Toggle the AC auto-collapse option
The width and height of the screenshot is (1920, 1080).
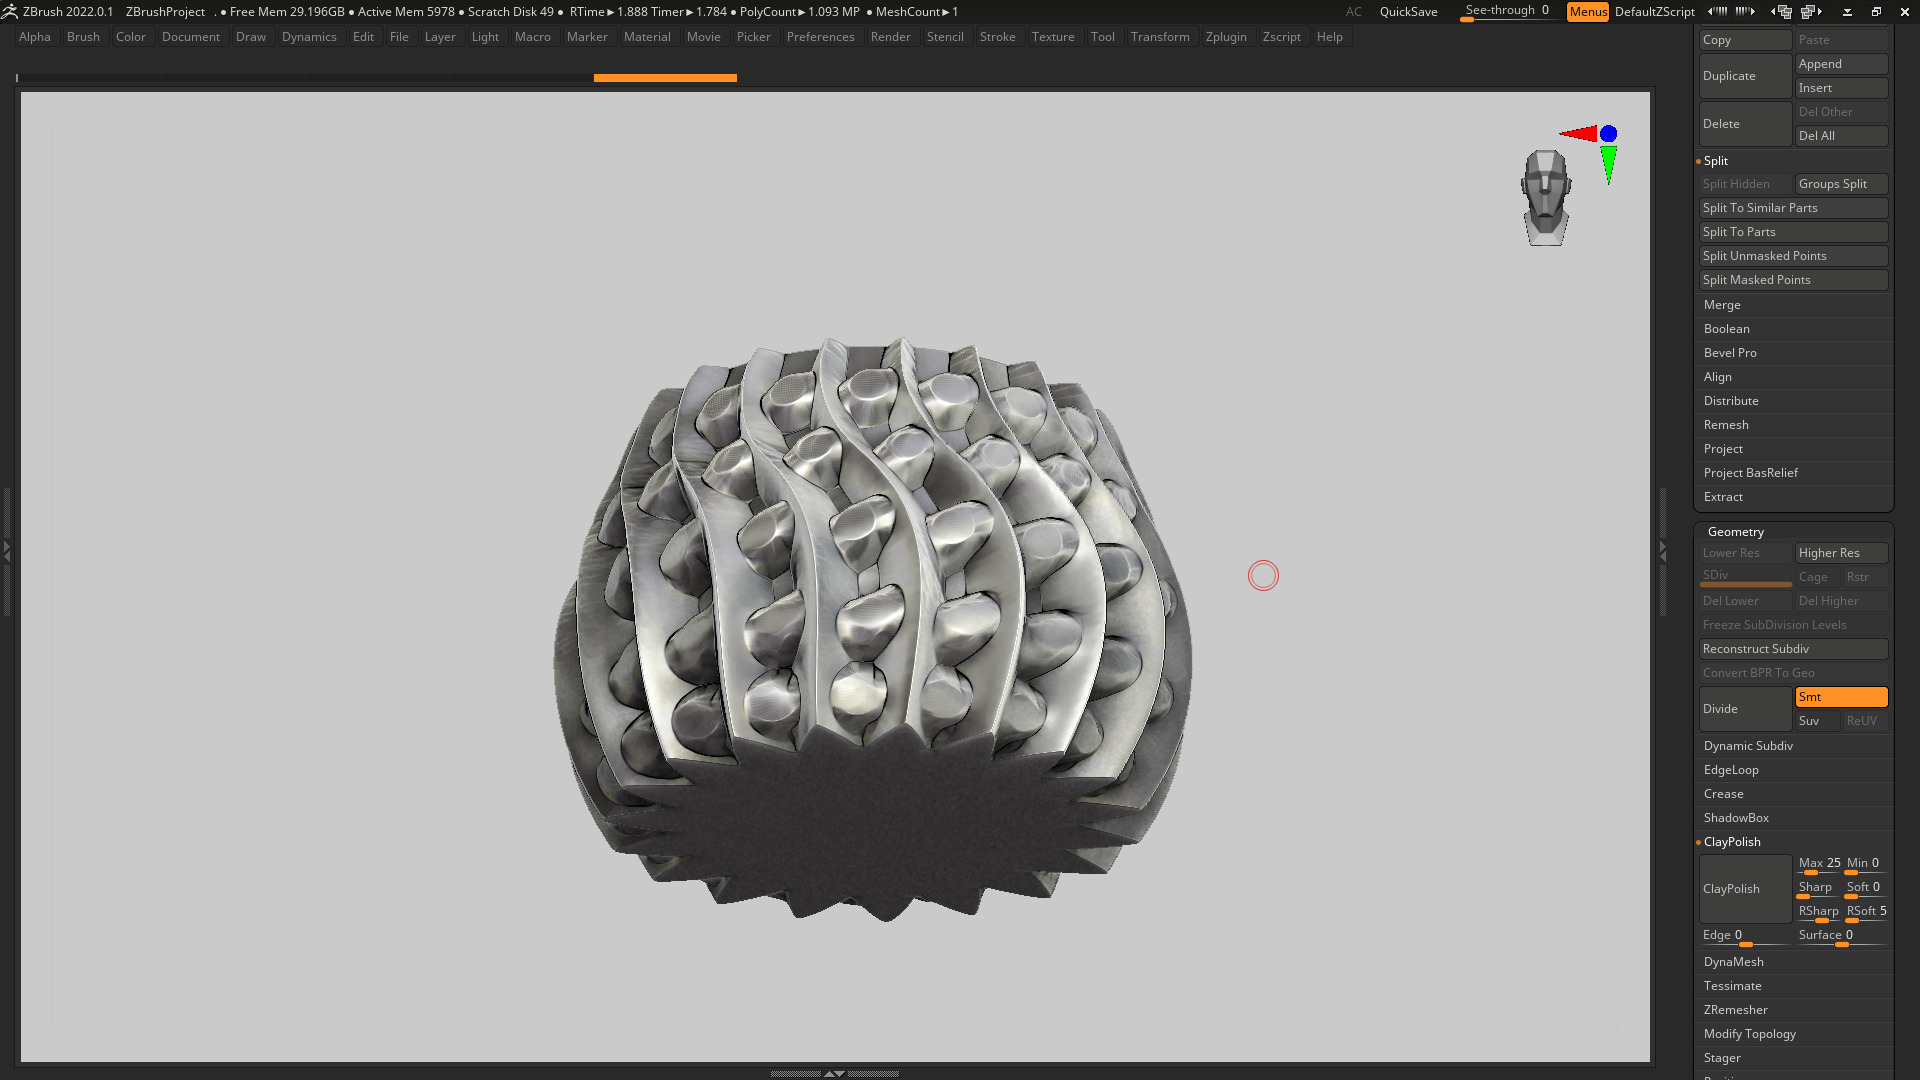pos(1353,12)
